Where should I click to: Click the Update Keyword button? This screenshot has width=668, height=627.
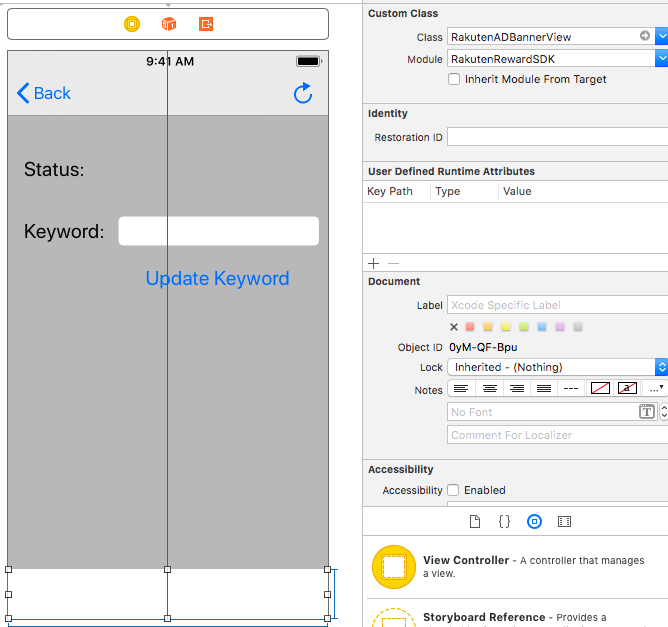[x=217, y=279]
